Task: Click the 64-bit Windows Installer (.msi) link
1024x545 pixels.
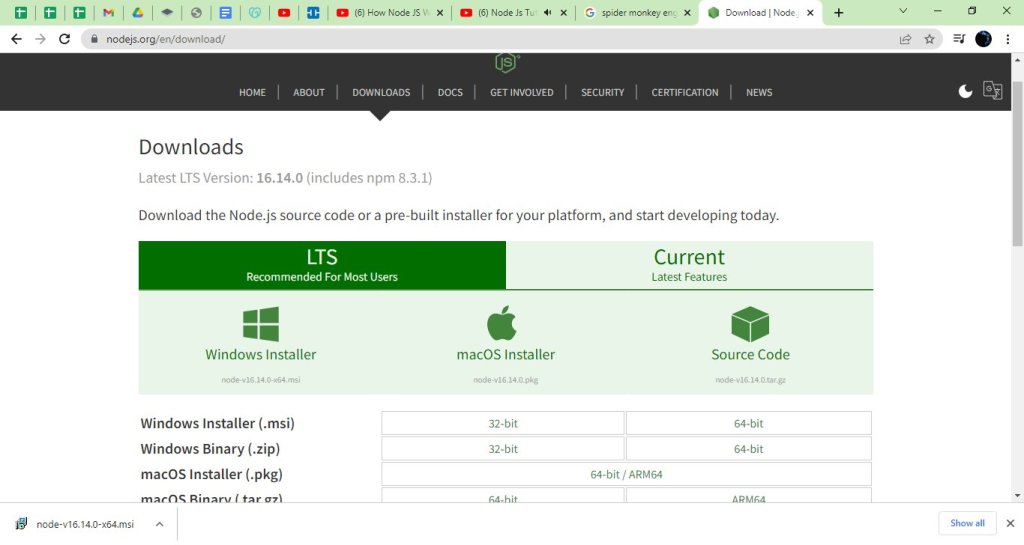Action: (x=748, y=424)
